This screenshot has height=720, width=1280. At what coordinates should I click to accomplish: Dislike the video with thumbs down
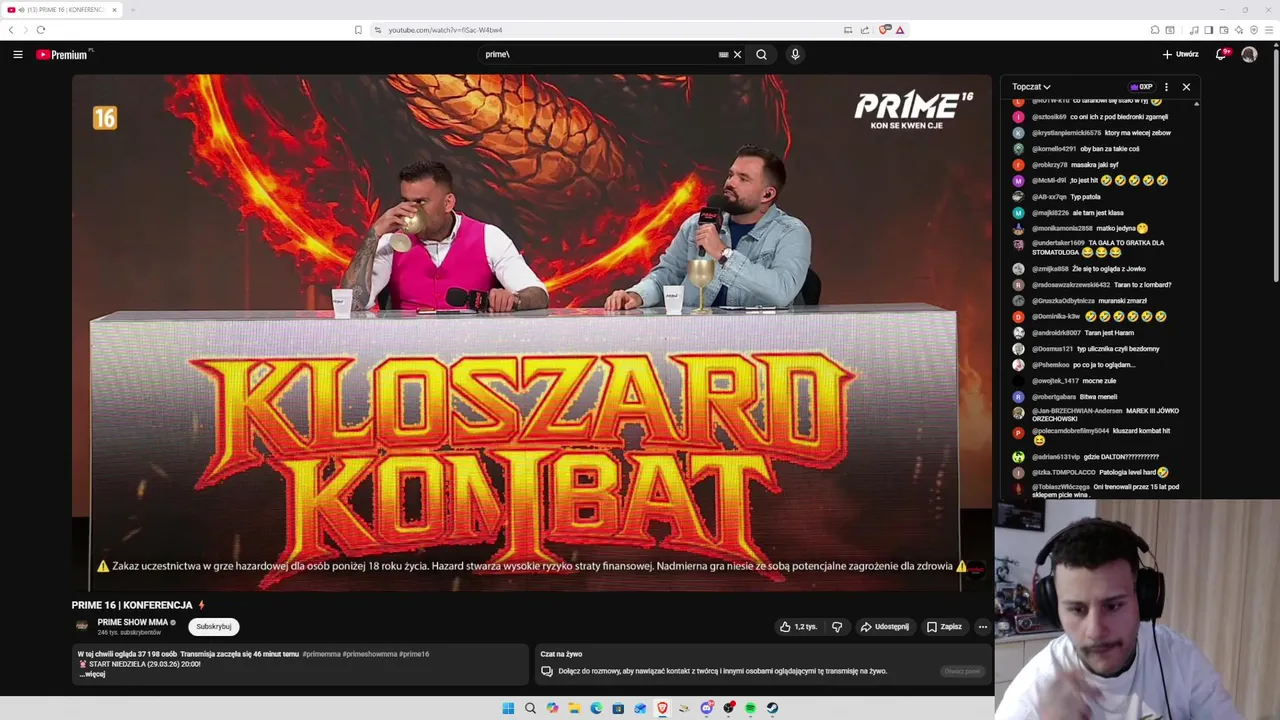click(837, 627)
